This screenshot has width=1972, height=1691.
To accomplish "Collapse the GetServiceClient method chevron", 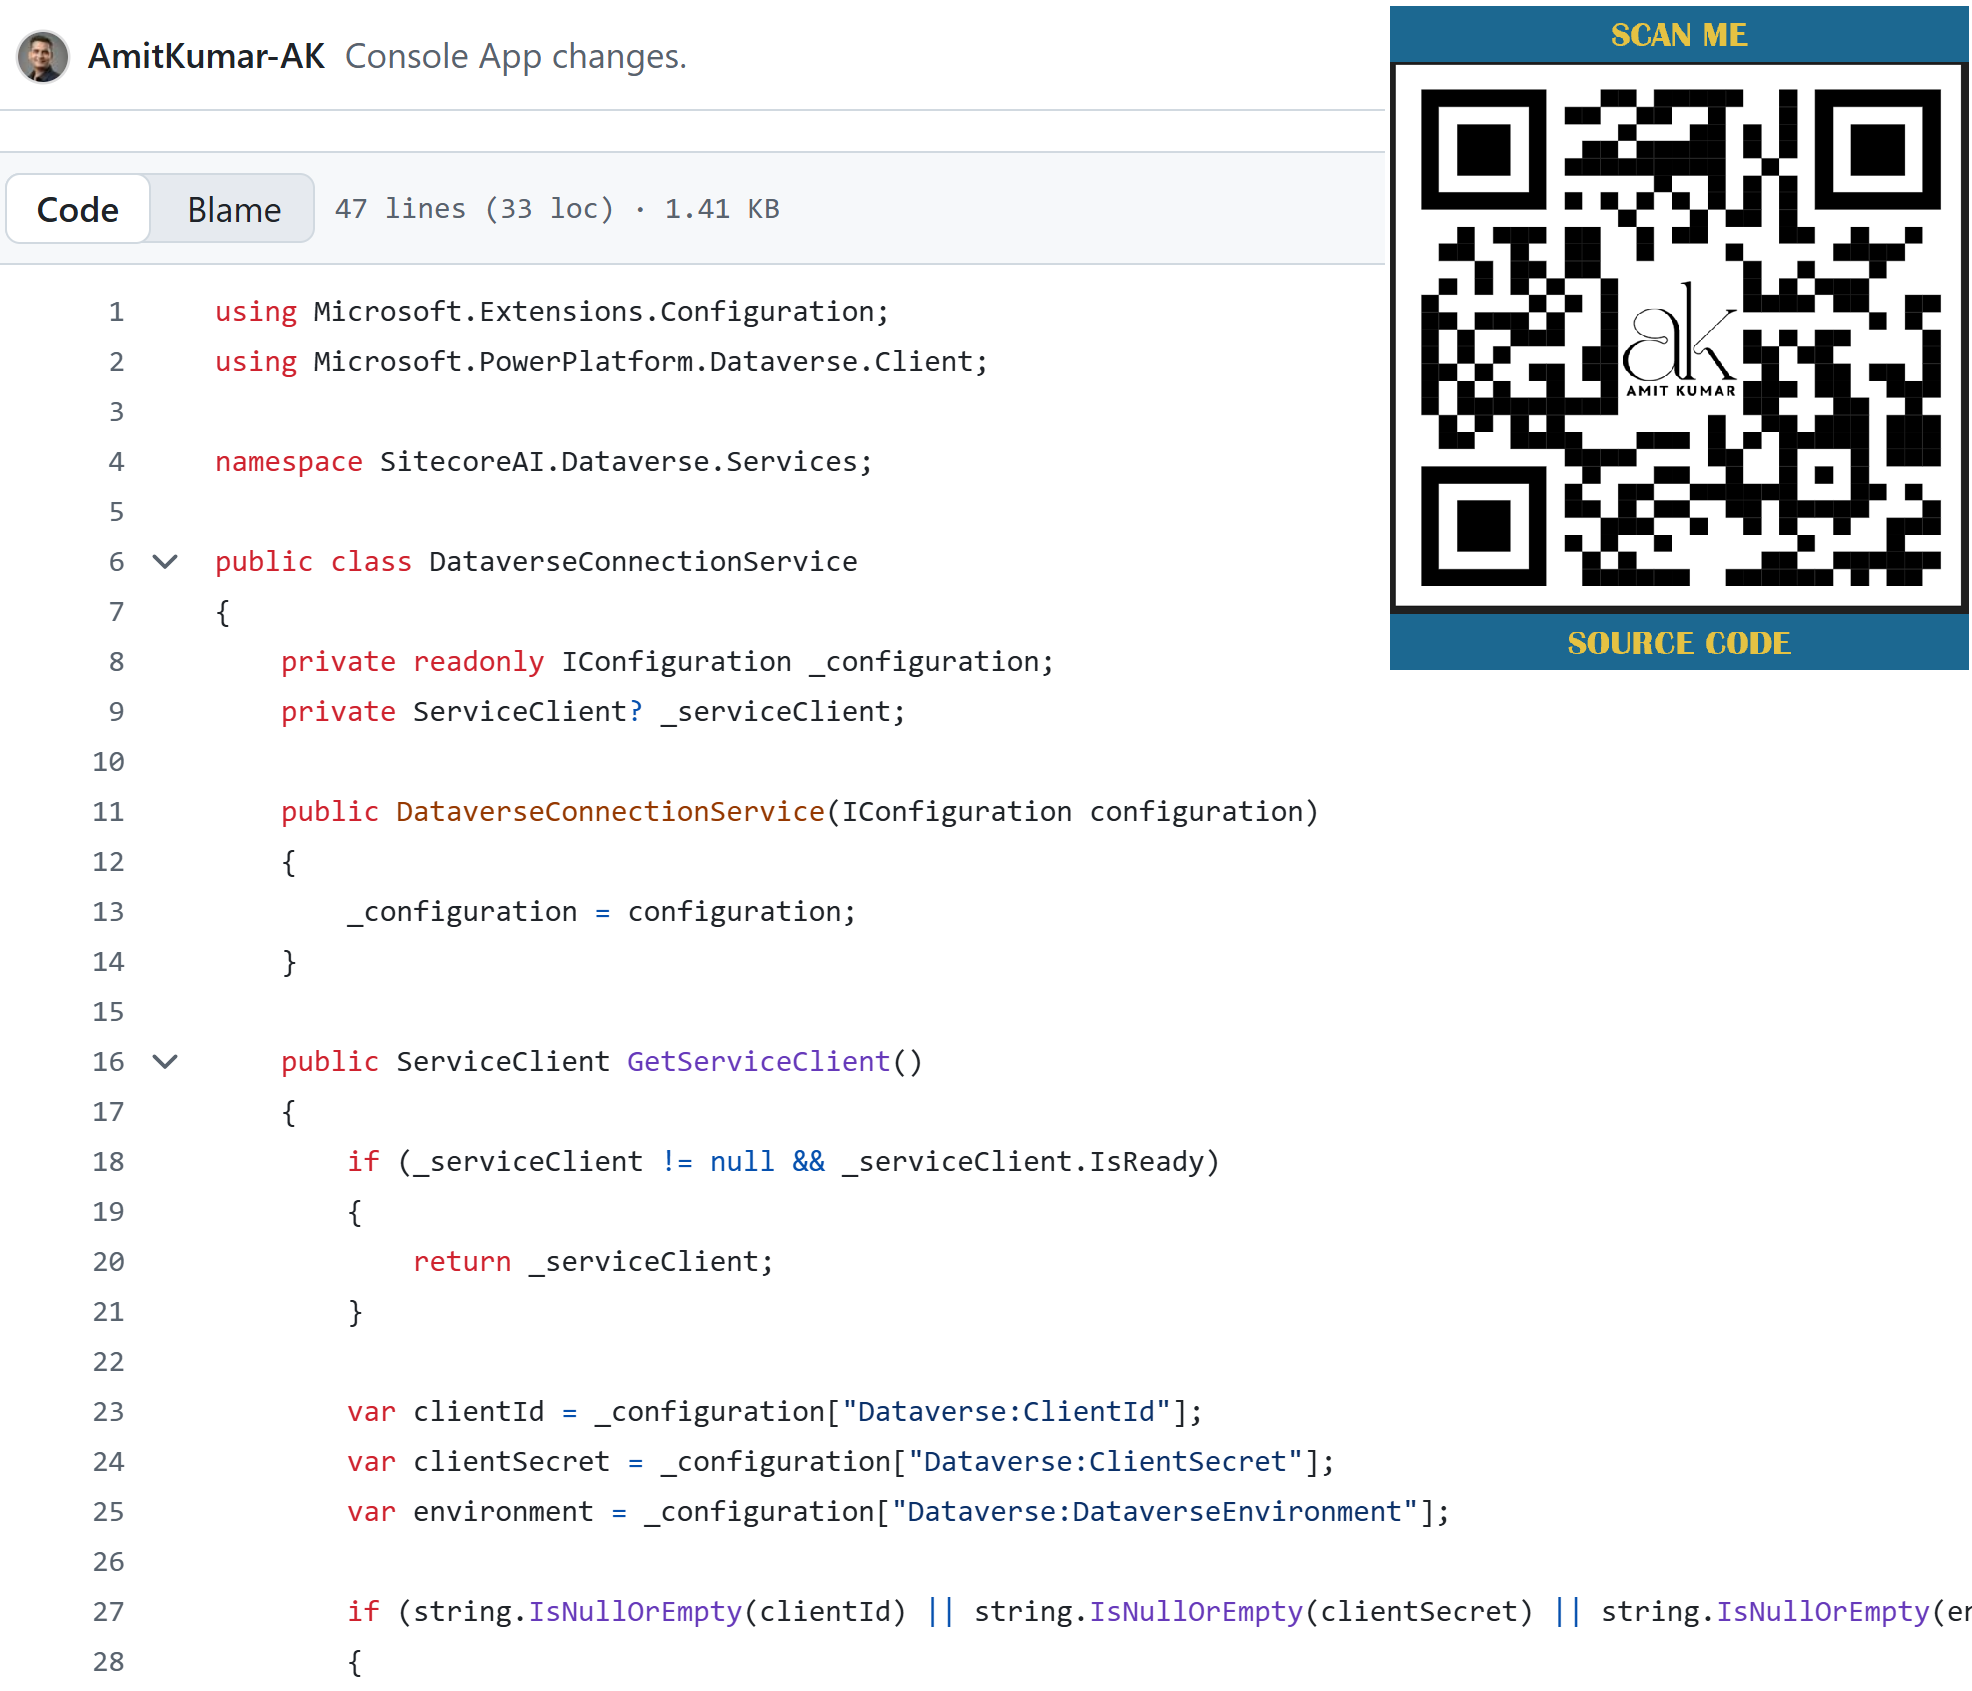I will 165,1061.
